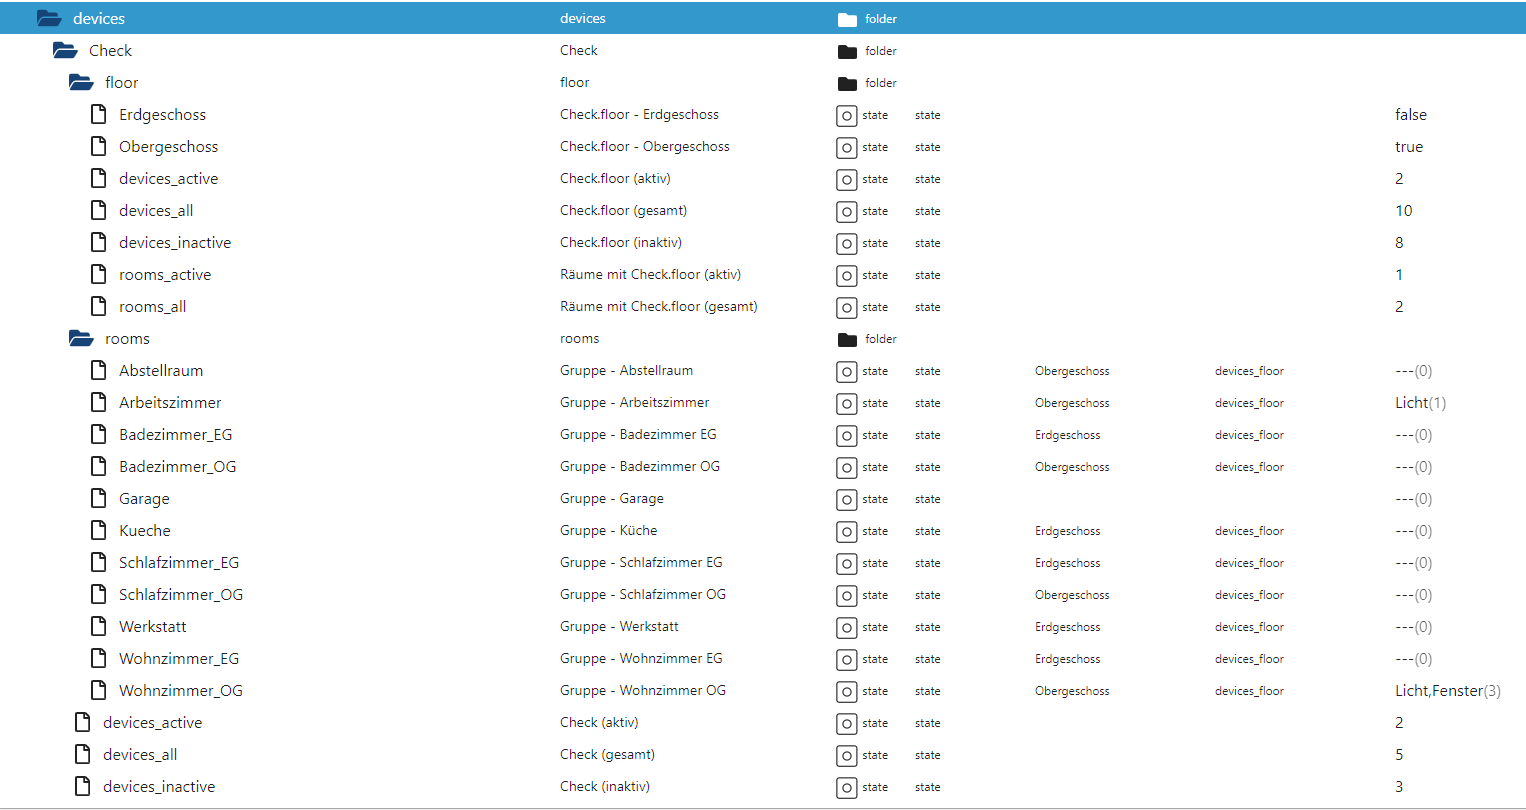
Task: Select the Wohnzimmer_OG tree item
Action: click(180, 690)
